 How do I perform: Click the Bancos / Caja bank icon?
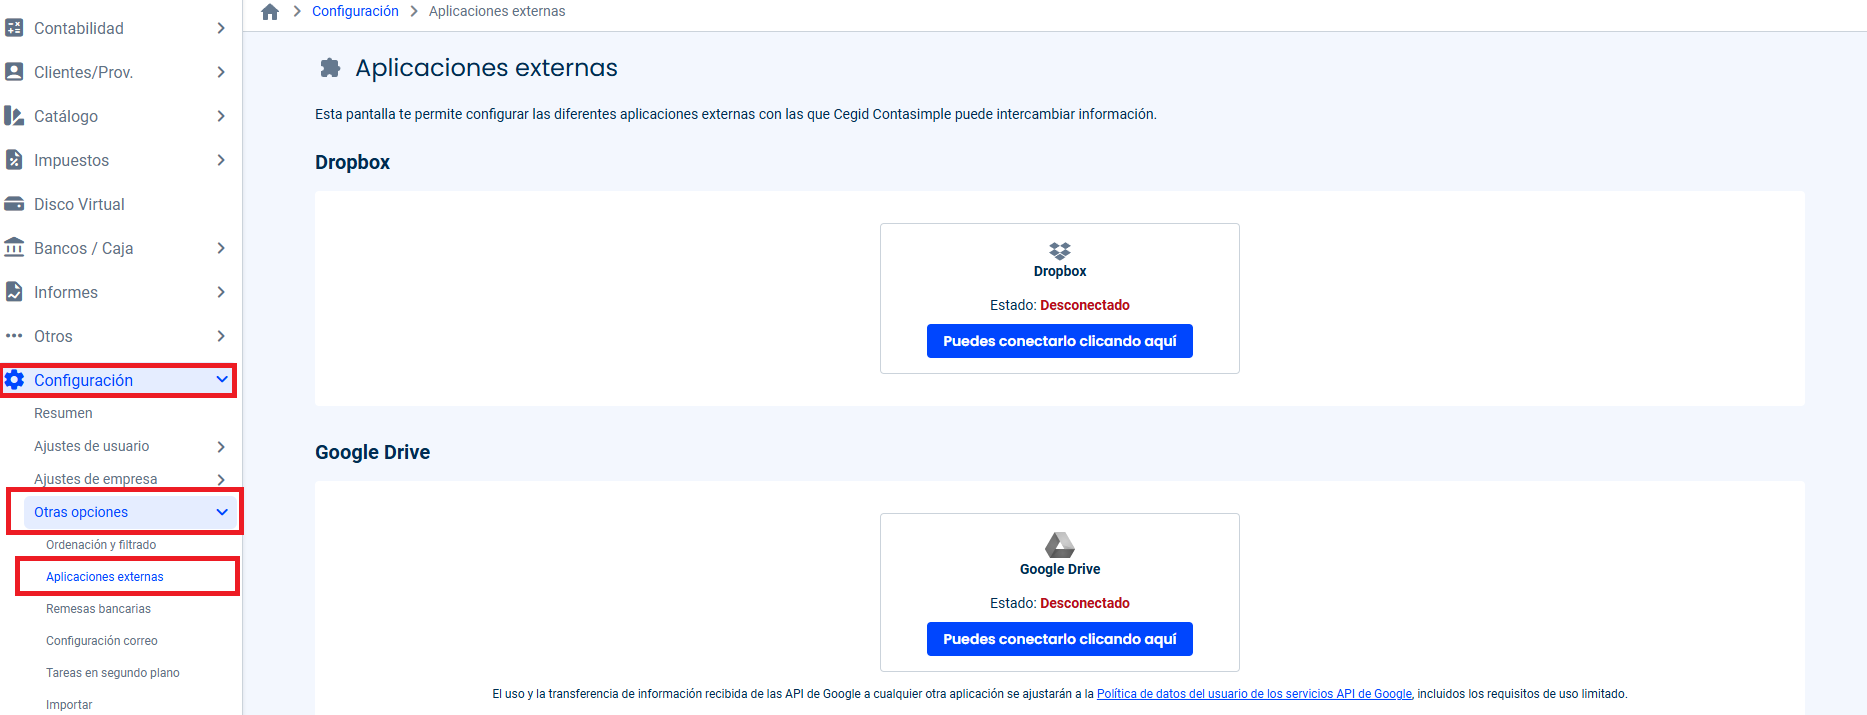(x=14, y=248)
